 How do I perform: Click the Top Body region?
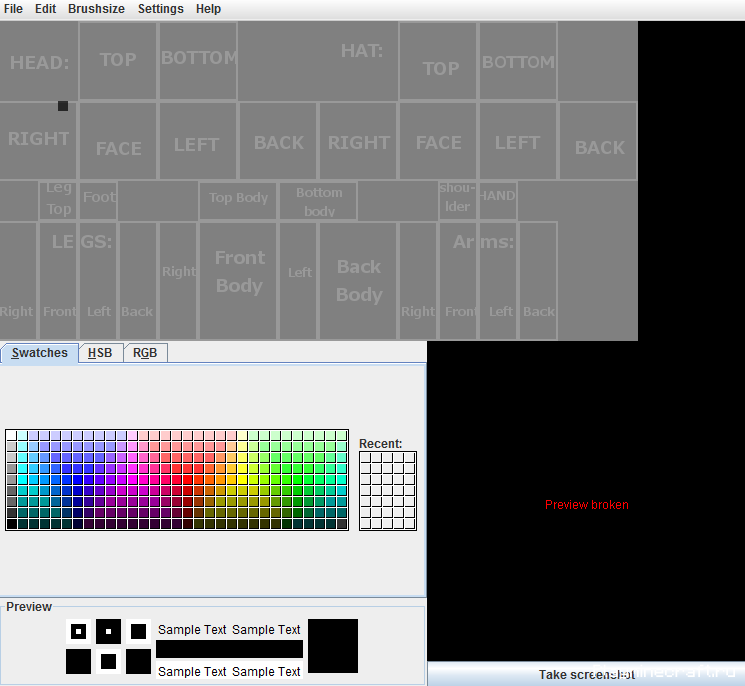pyautogui.click(x=238, y=200)
